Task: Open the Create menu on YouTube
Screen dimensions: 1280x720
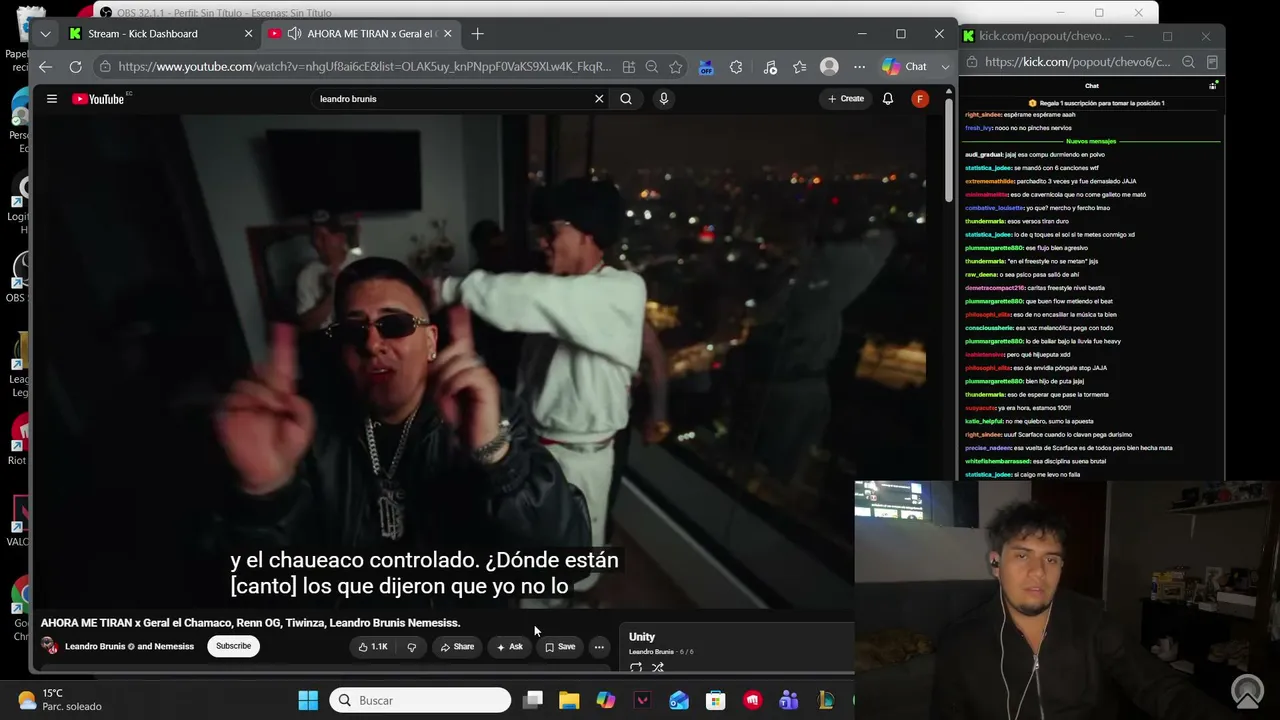Action: [846, 99]
